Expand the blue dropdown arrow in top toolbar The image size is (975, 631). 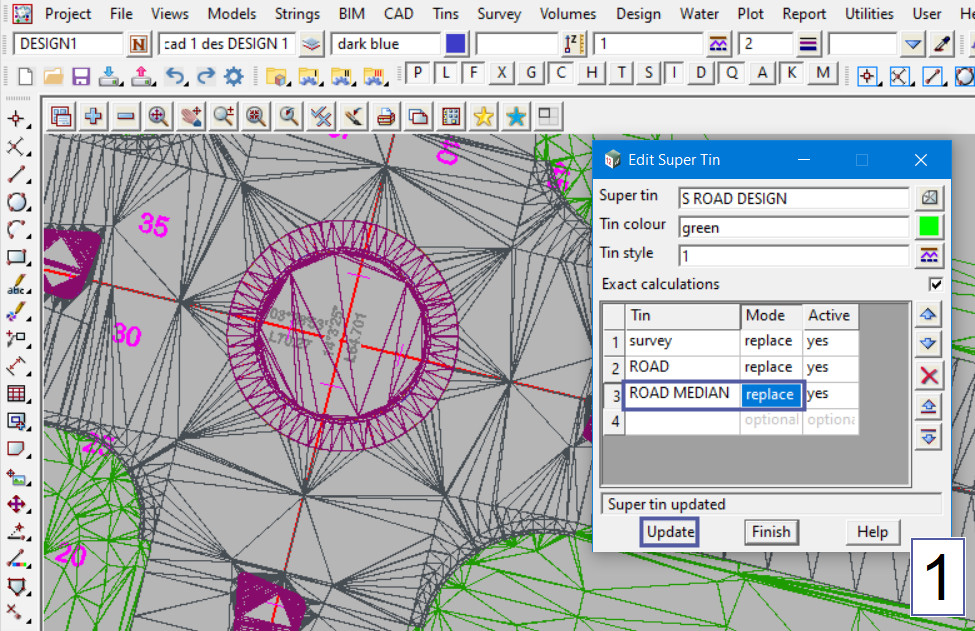912,44
